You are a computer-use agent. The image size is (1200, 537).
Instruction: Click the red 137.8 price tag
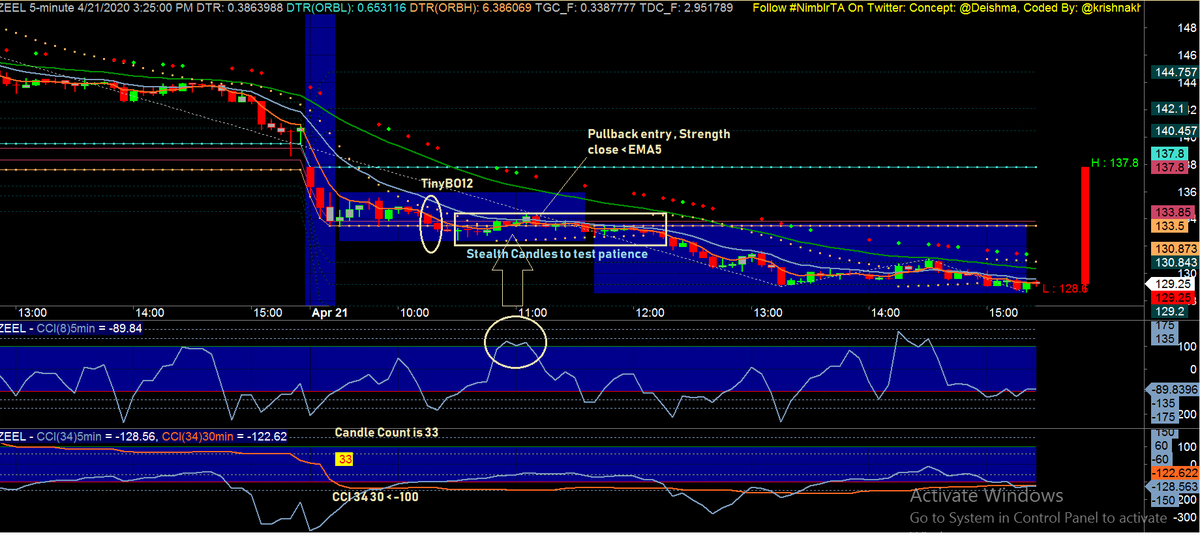[1169, 168]
